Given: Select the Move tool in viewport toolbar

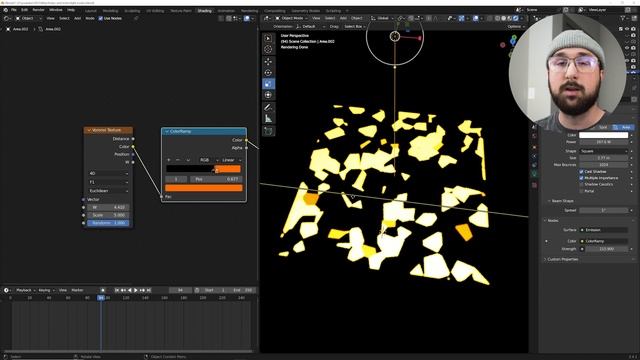Looking at the screenshot, I should click(268, 61).
